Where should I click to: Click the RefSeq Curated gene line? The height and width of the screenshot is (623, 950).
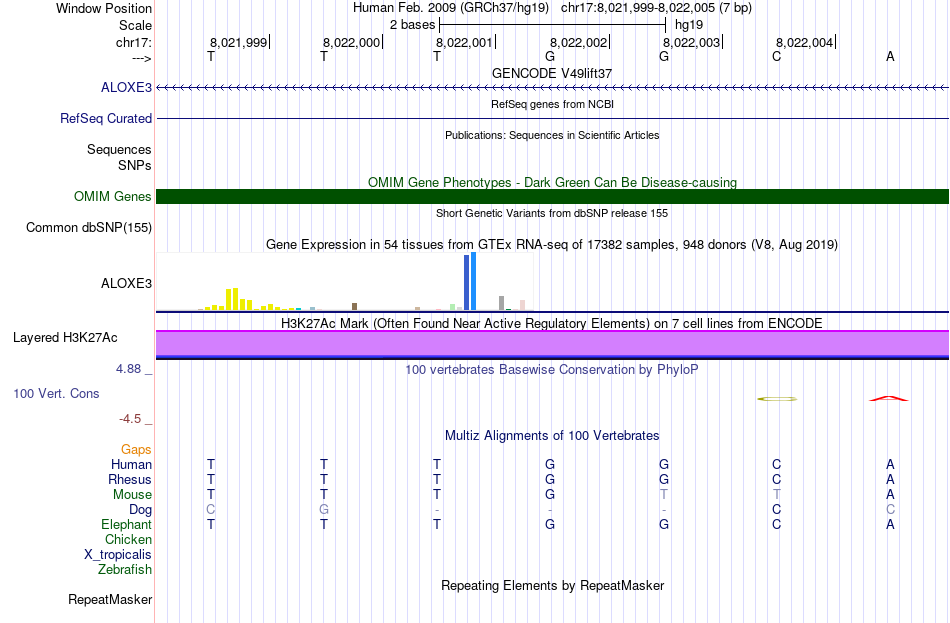pos(552,118)
